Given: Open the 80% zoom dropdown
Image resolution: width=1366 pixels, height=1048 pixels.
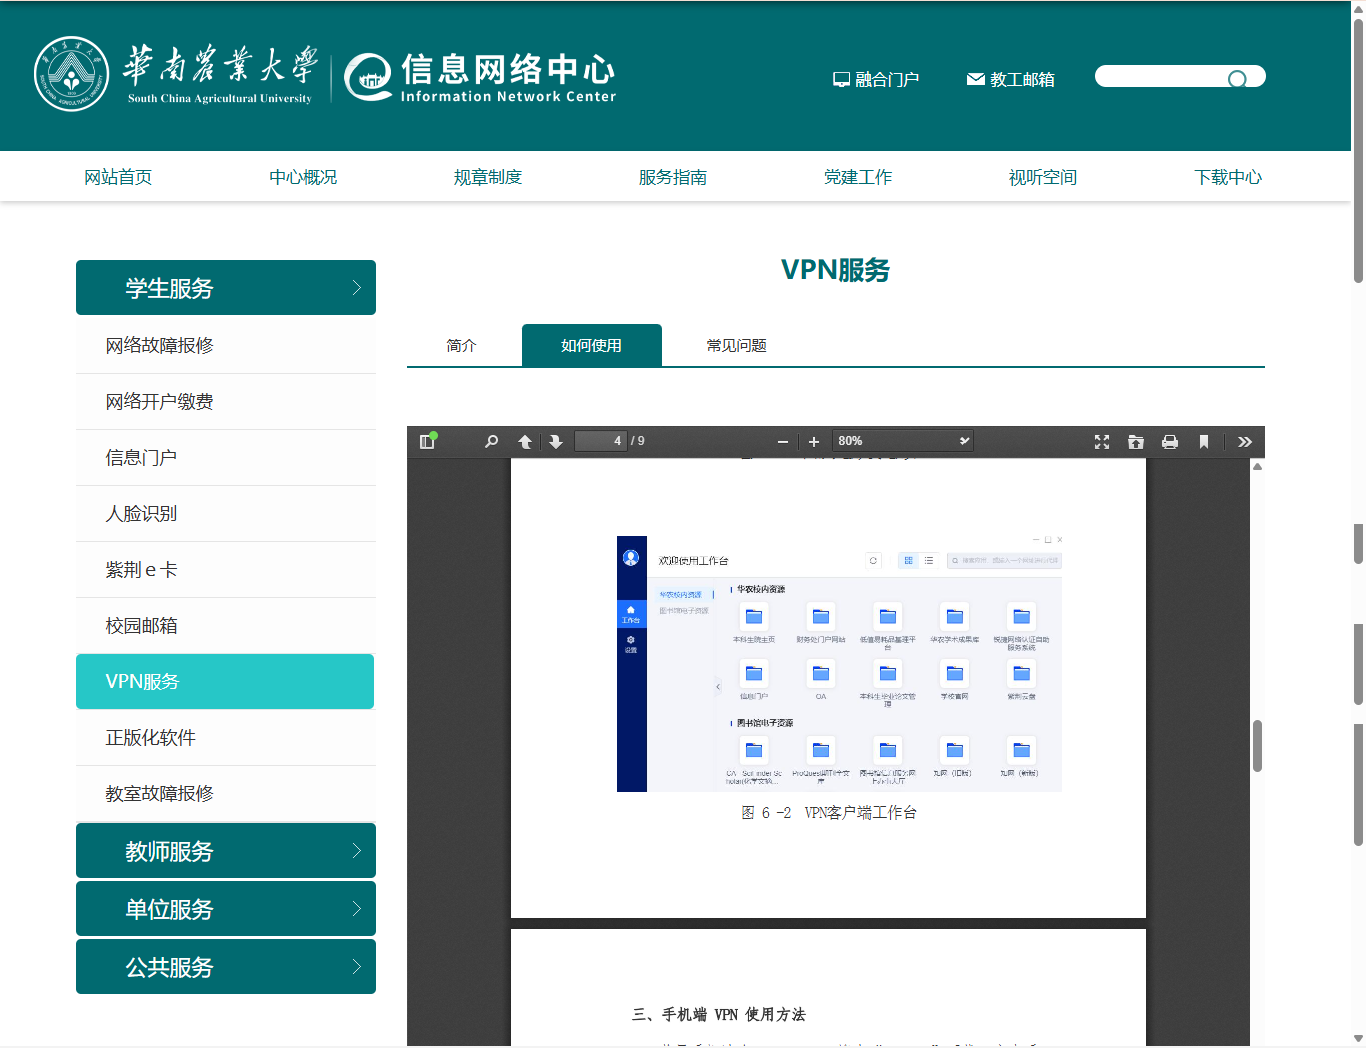Looking at the screenshot, I should [x=903, y=441].
